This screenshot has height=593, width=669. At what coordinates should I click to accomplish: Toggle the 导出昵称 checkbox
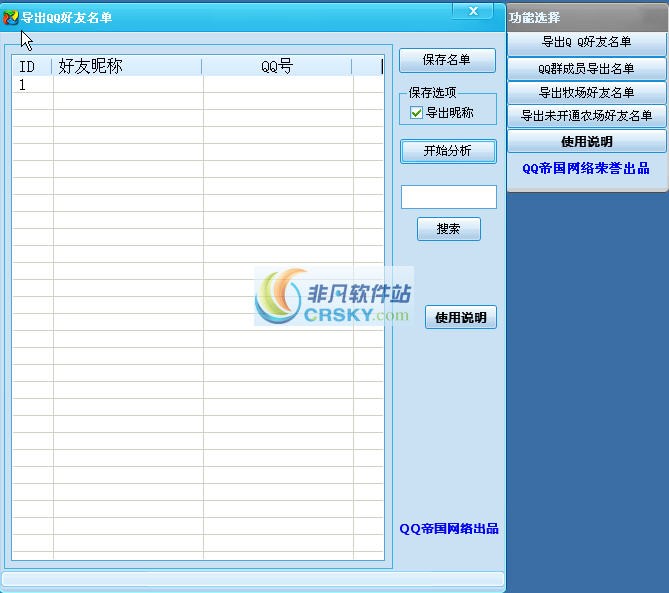click(x=416, y=113)
